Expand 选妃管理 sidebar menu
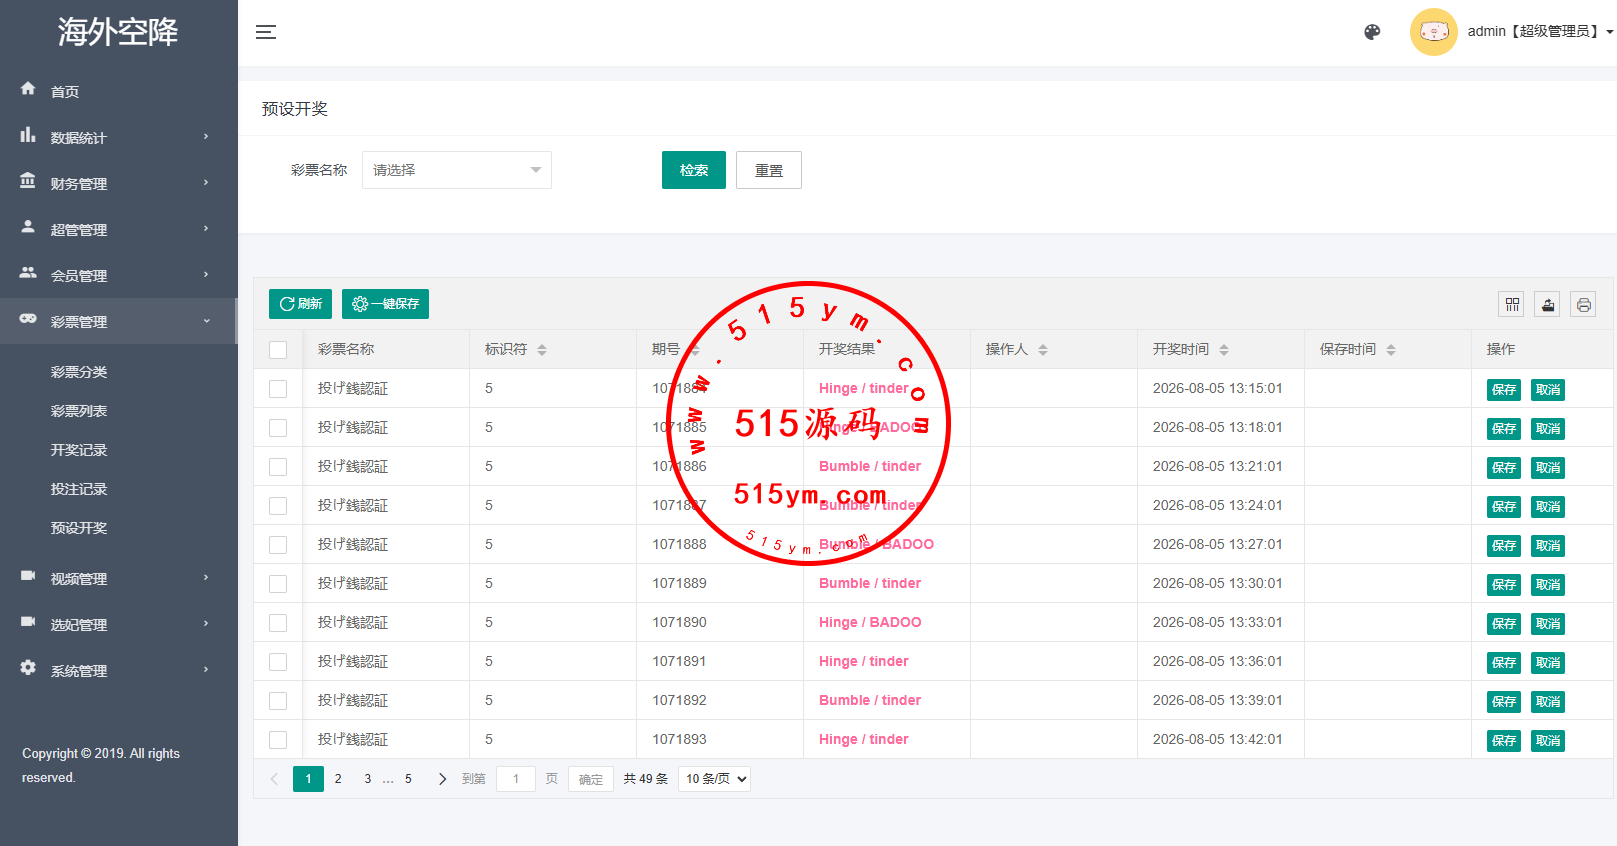1617x846 pixels. tap(119, 624)
